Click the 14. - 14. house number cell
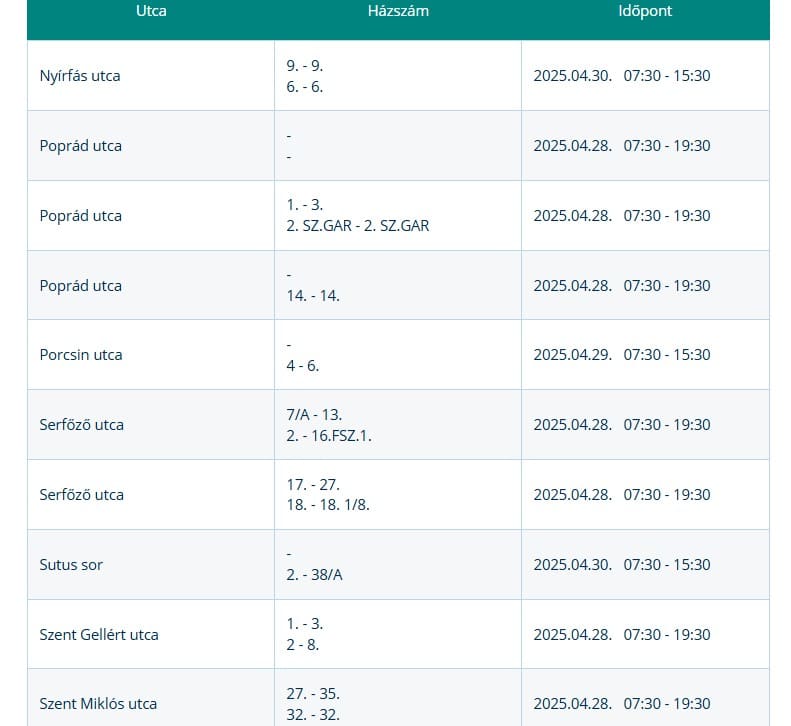The height and width of the screenshot is (726, 791). click(x=313, y=296)
